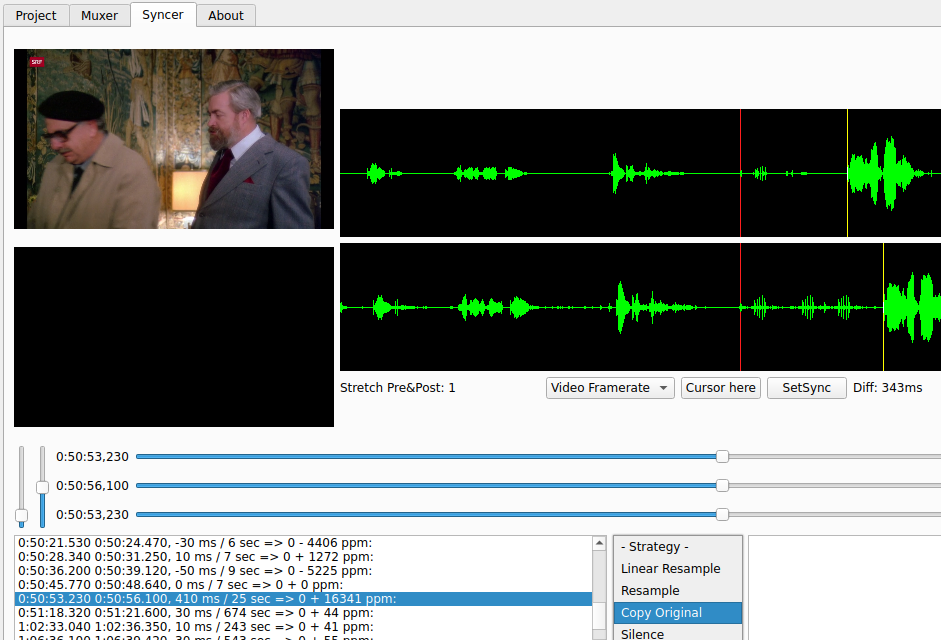Click sync list scrollbar up arrow
This screenshot has height=640, width=941.
[599, 543]
